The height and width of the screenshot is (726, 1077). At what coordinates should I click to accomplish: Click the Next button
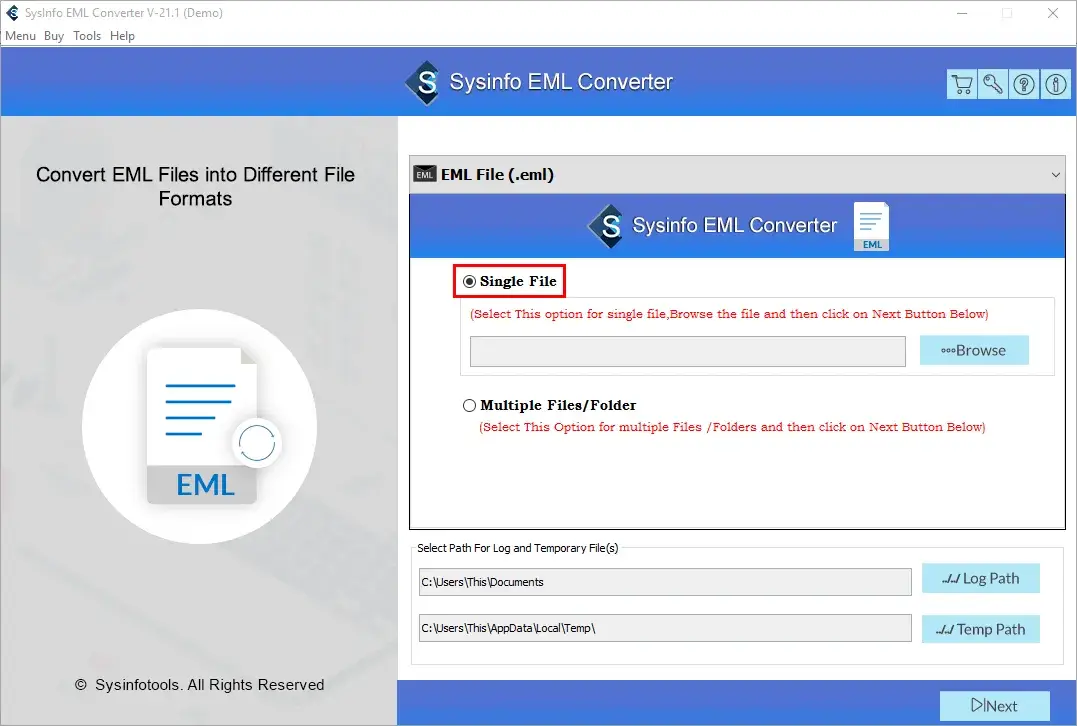pyautogui.click(x=995, y=706)
